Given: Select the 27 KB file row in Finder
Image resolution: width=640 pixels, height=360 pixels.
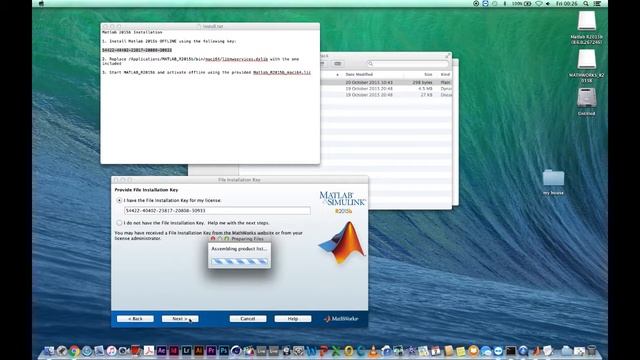Looking at the screenshot, I should (x=386, y=95).
